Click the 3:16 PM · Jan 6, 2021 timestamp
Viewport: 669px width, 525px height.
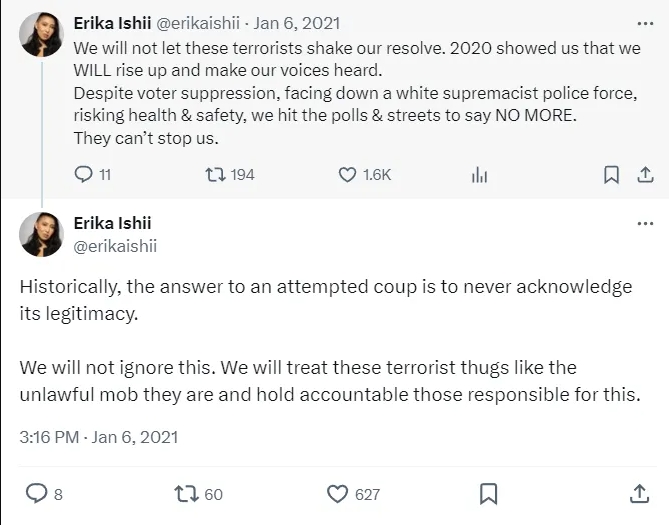(99, 437)
